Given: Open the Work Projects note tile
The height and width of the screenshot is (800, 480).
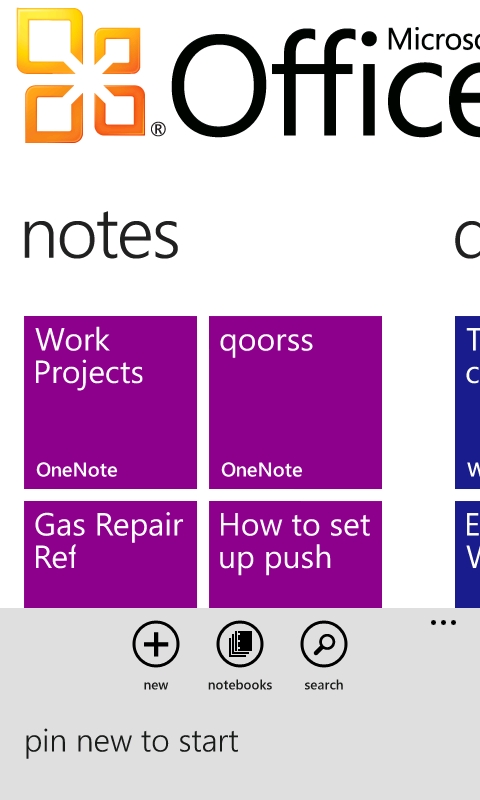Looking at the screenshot, I should [x=110, y=402].
